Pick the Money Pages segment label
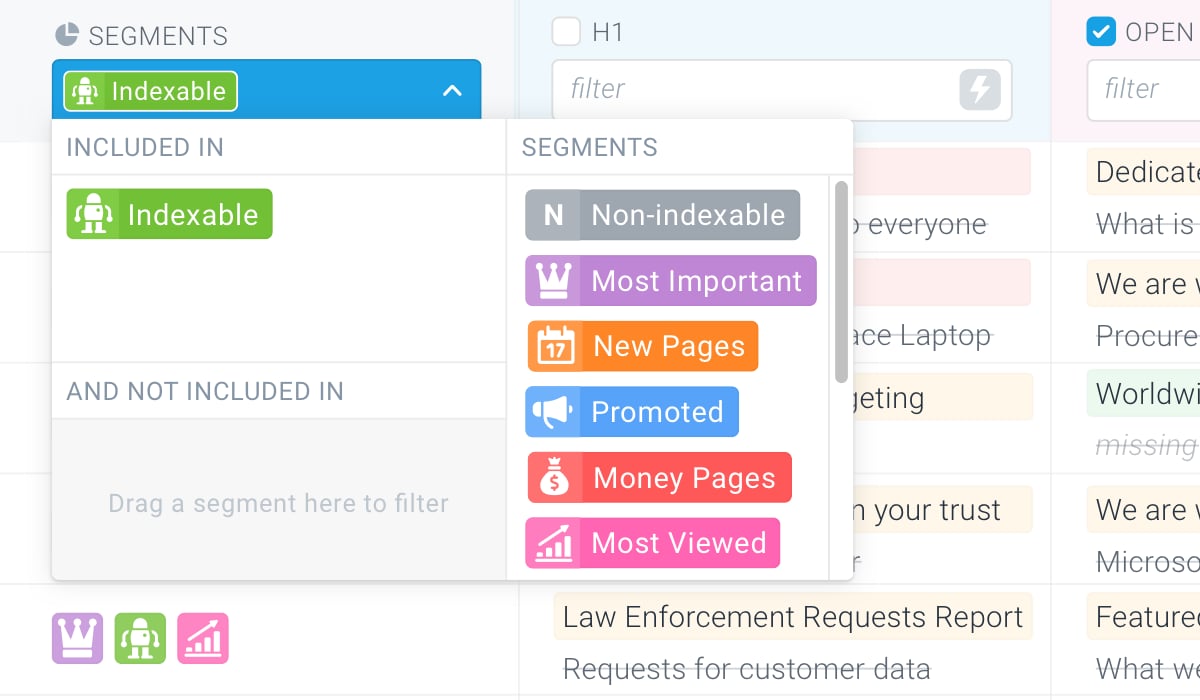The height and width of the screenshot is (700, 1200). coord(684,478)
